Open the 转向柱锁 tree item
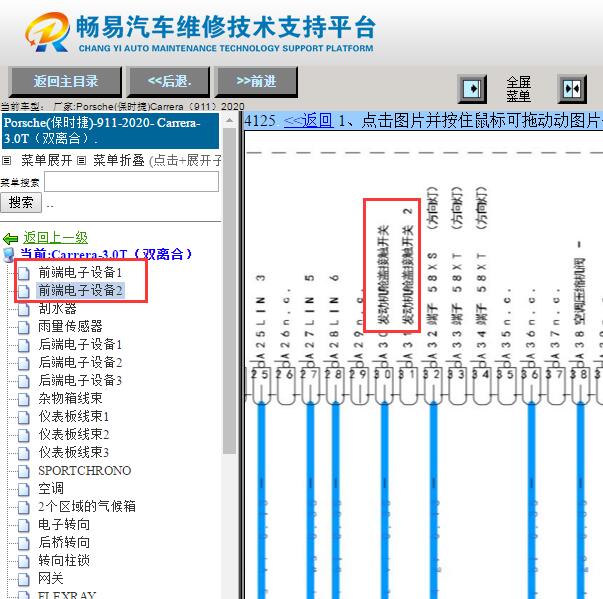 [x=64, y=561]
